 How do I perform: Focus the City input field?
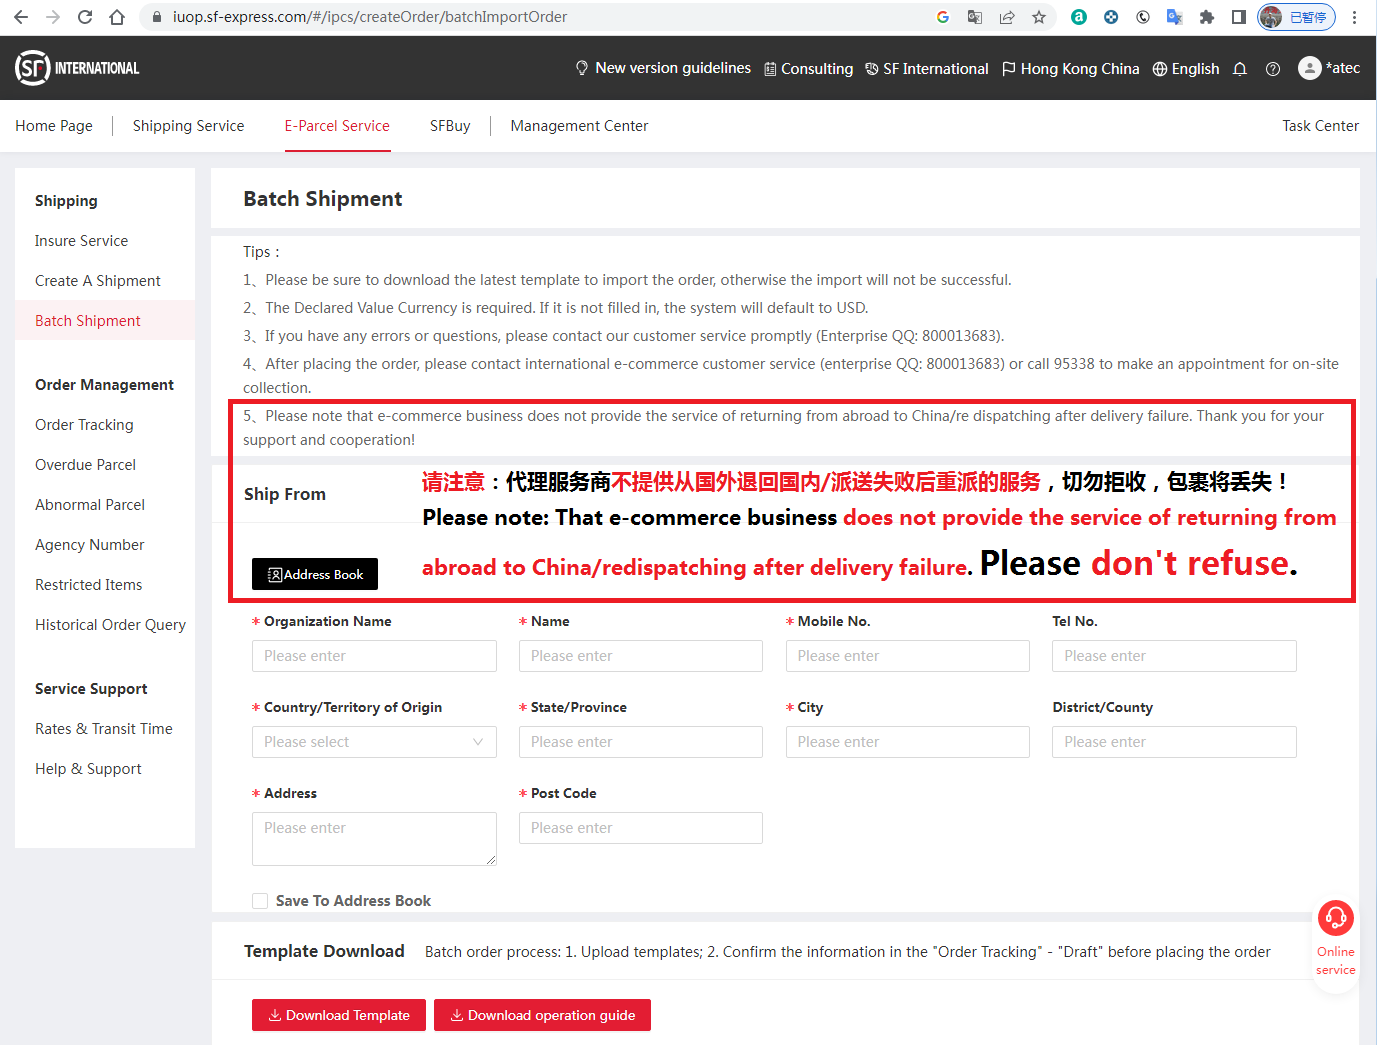[x=908, y=742]
